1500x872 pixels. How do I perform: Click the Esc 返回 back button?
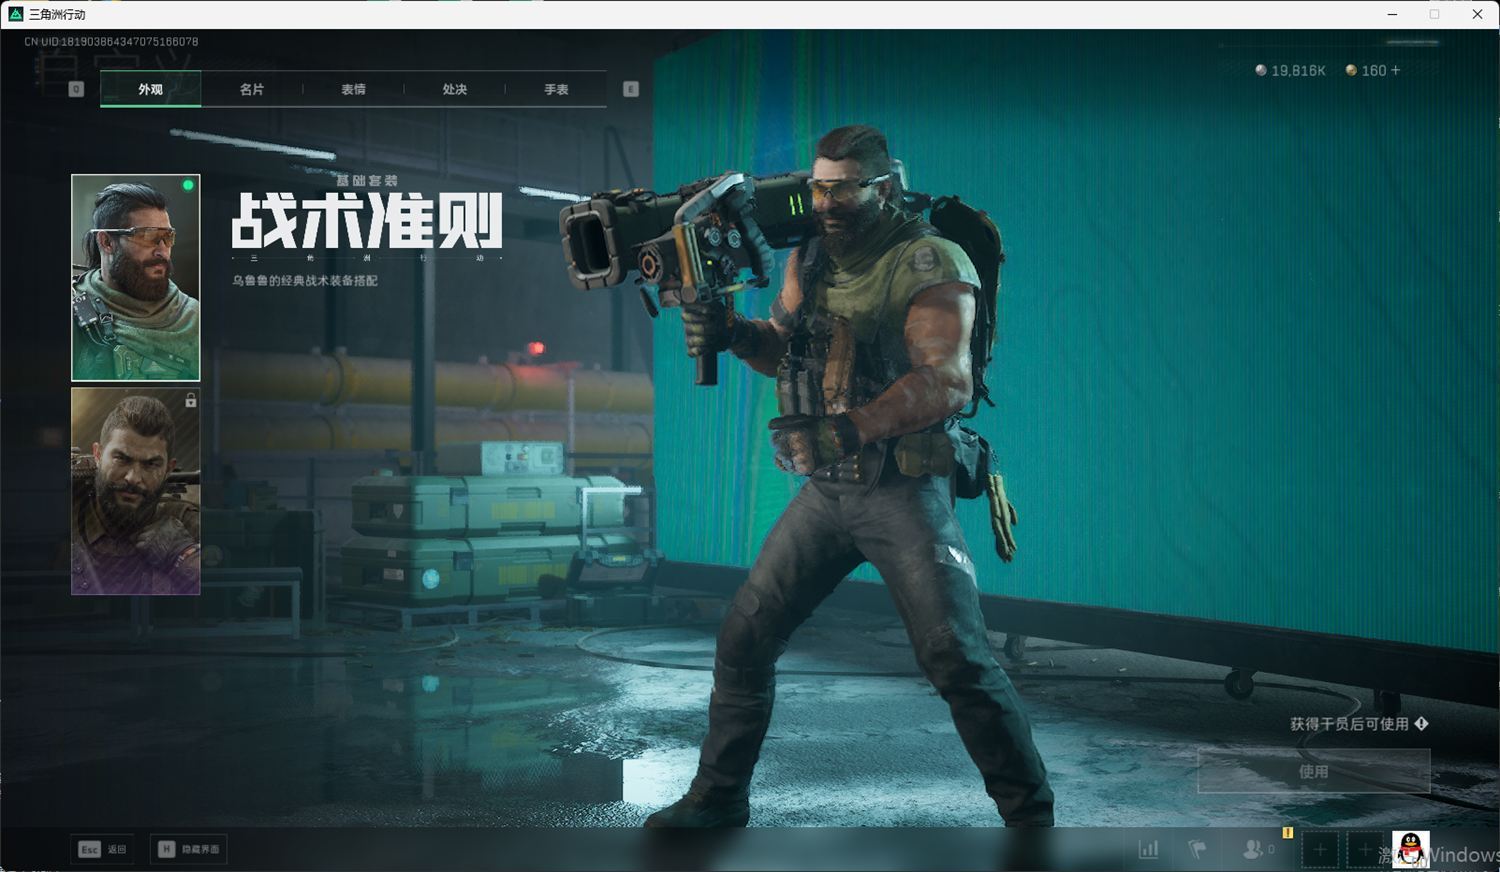point(103,848)
